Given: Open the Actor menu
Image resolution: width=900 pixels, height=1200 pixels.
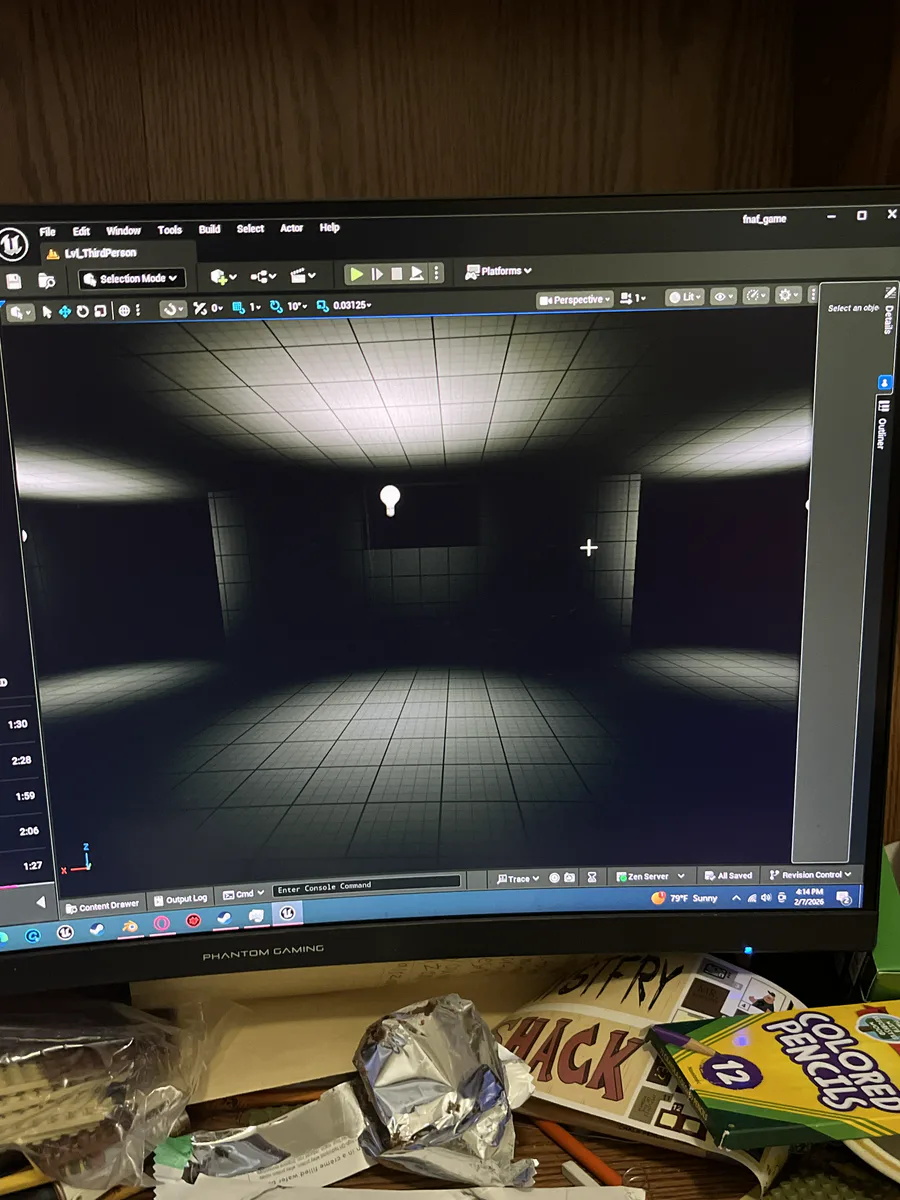Looking at the screenshot, I should tap(291, 228).
